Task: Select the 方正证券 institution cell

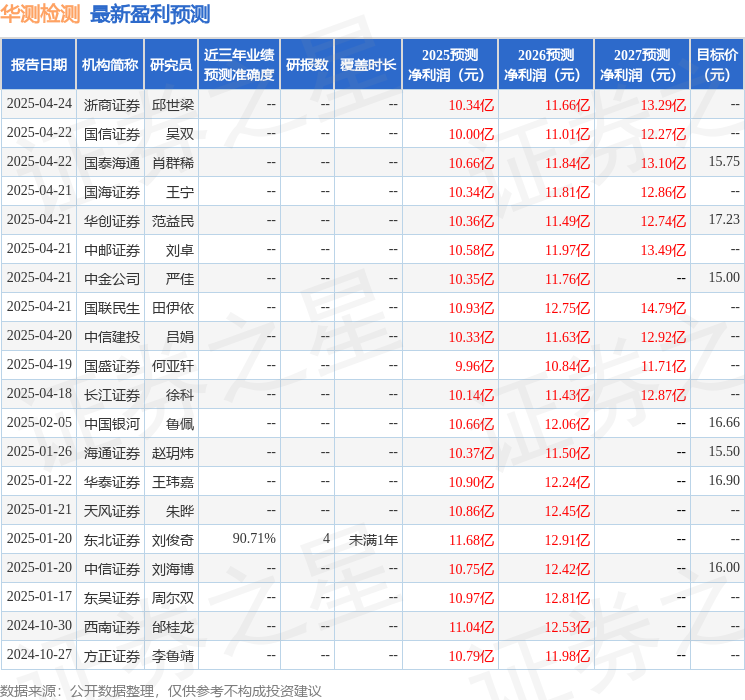Action: [x=112, y=656]
